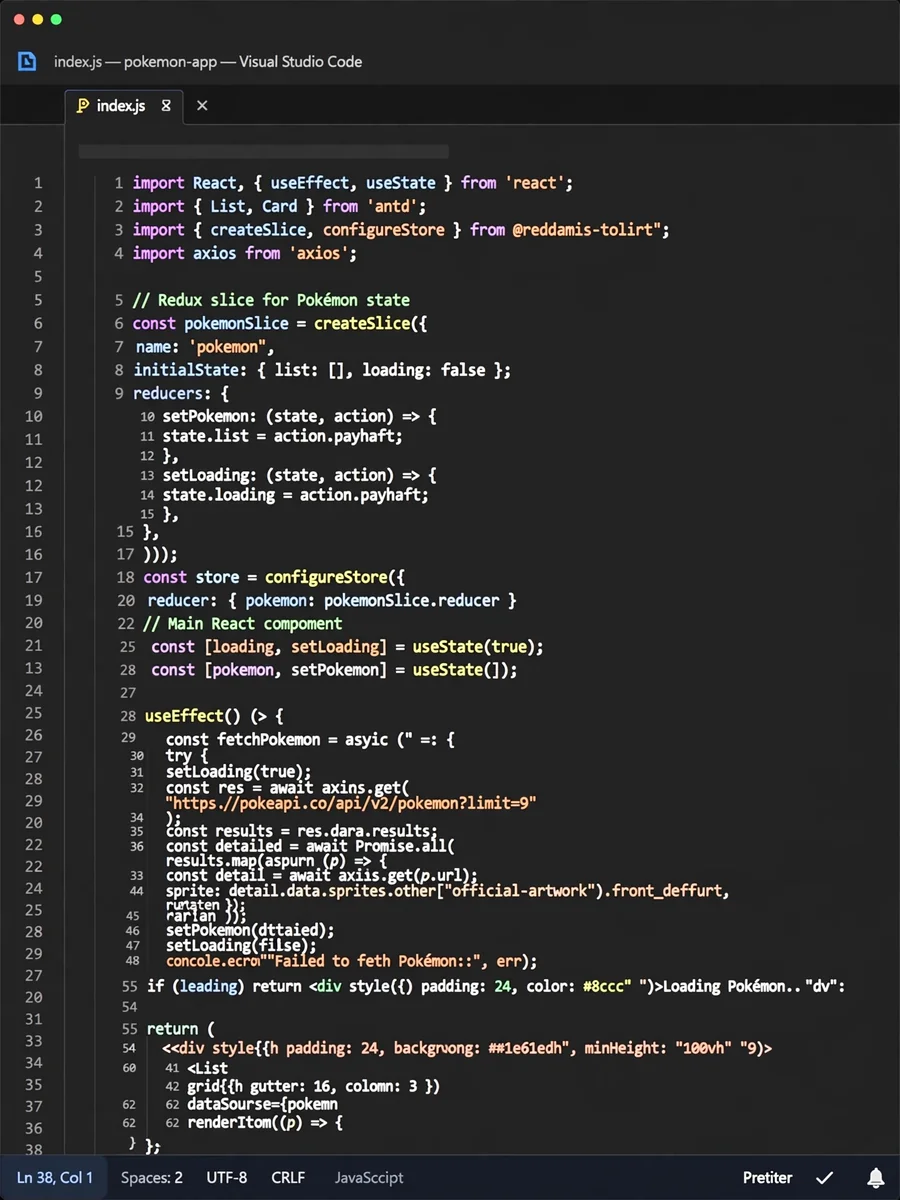900x1200 pixels.
Task: Click the "if (leading) return" line
Action: click(496, 986)
